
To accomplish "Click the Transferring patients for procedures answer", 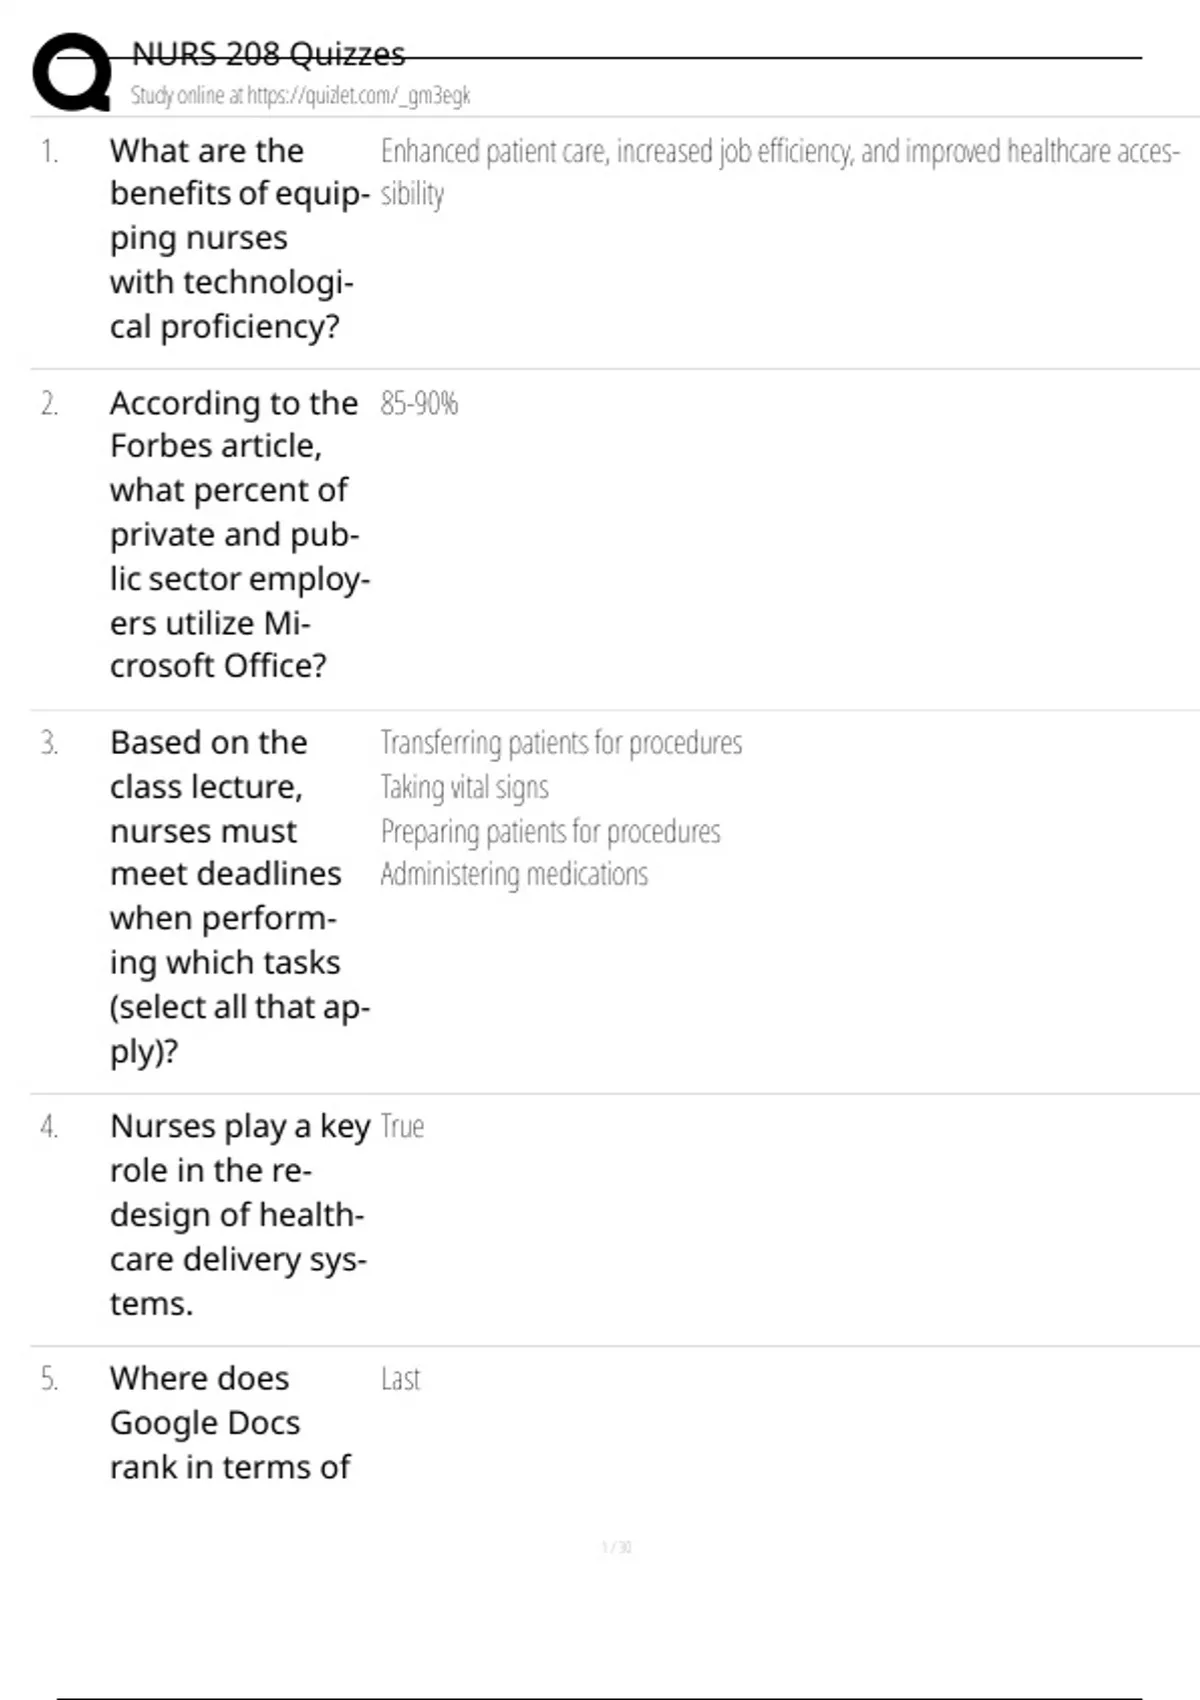I will pos(561,743).
